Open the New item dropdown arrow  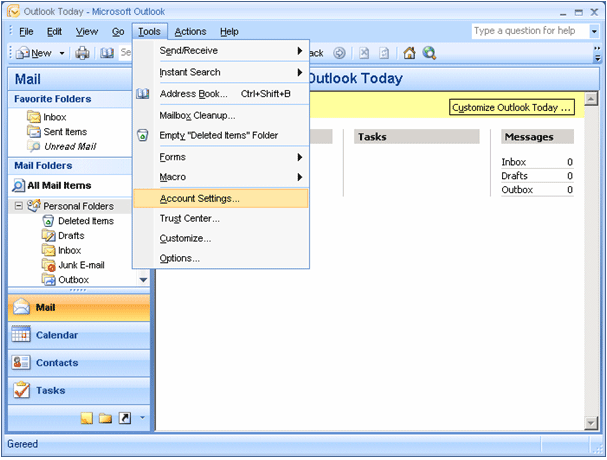62,53
